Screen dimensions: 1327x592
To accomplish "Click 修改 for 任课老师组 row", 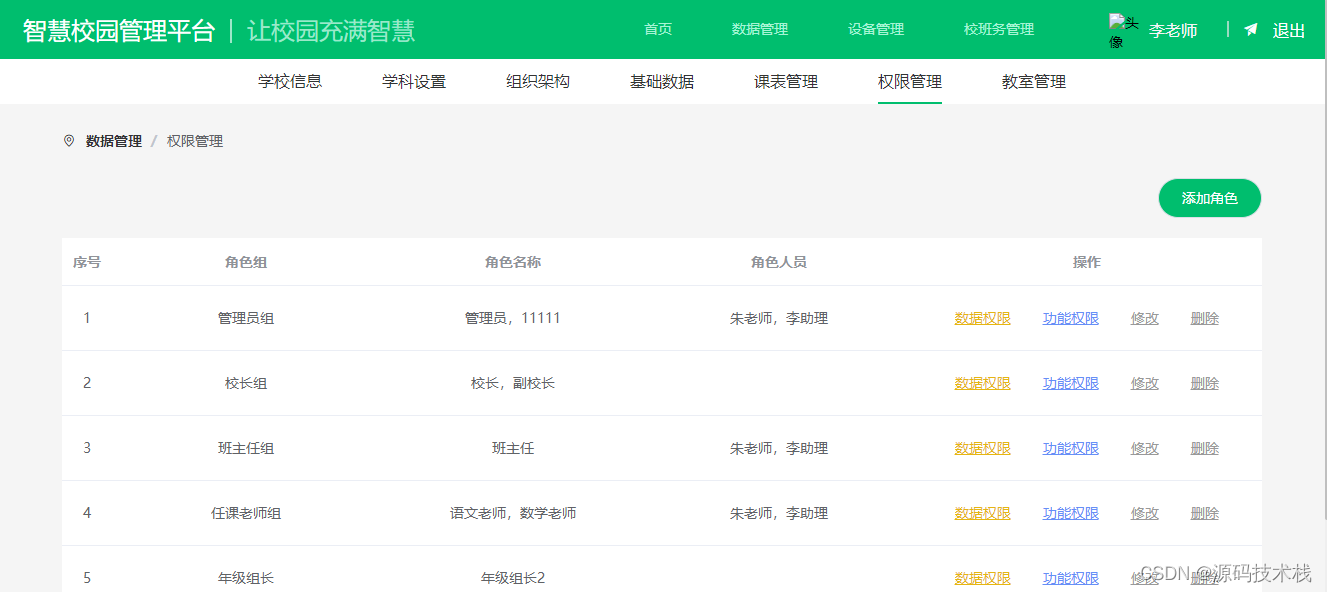I will (x=1145, y=513).
